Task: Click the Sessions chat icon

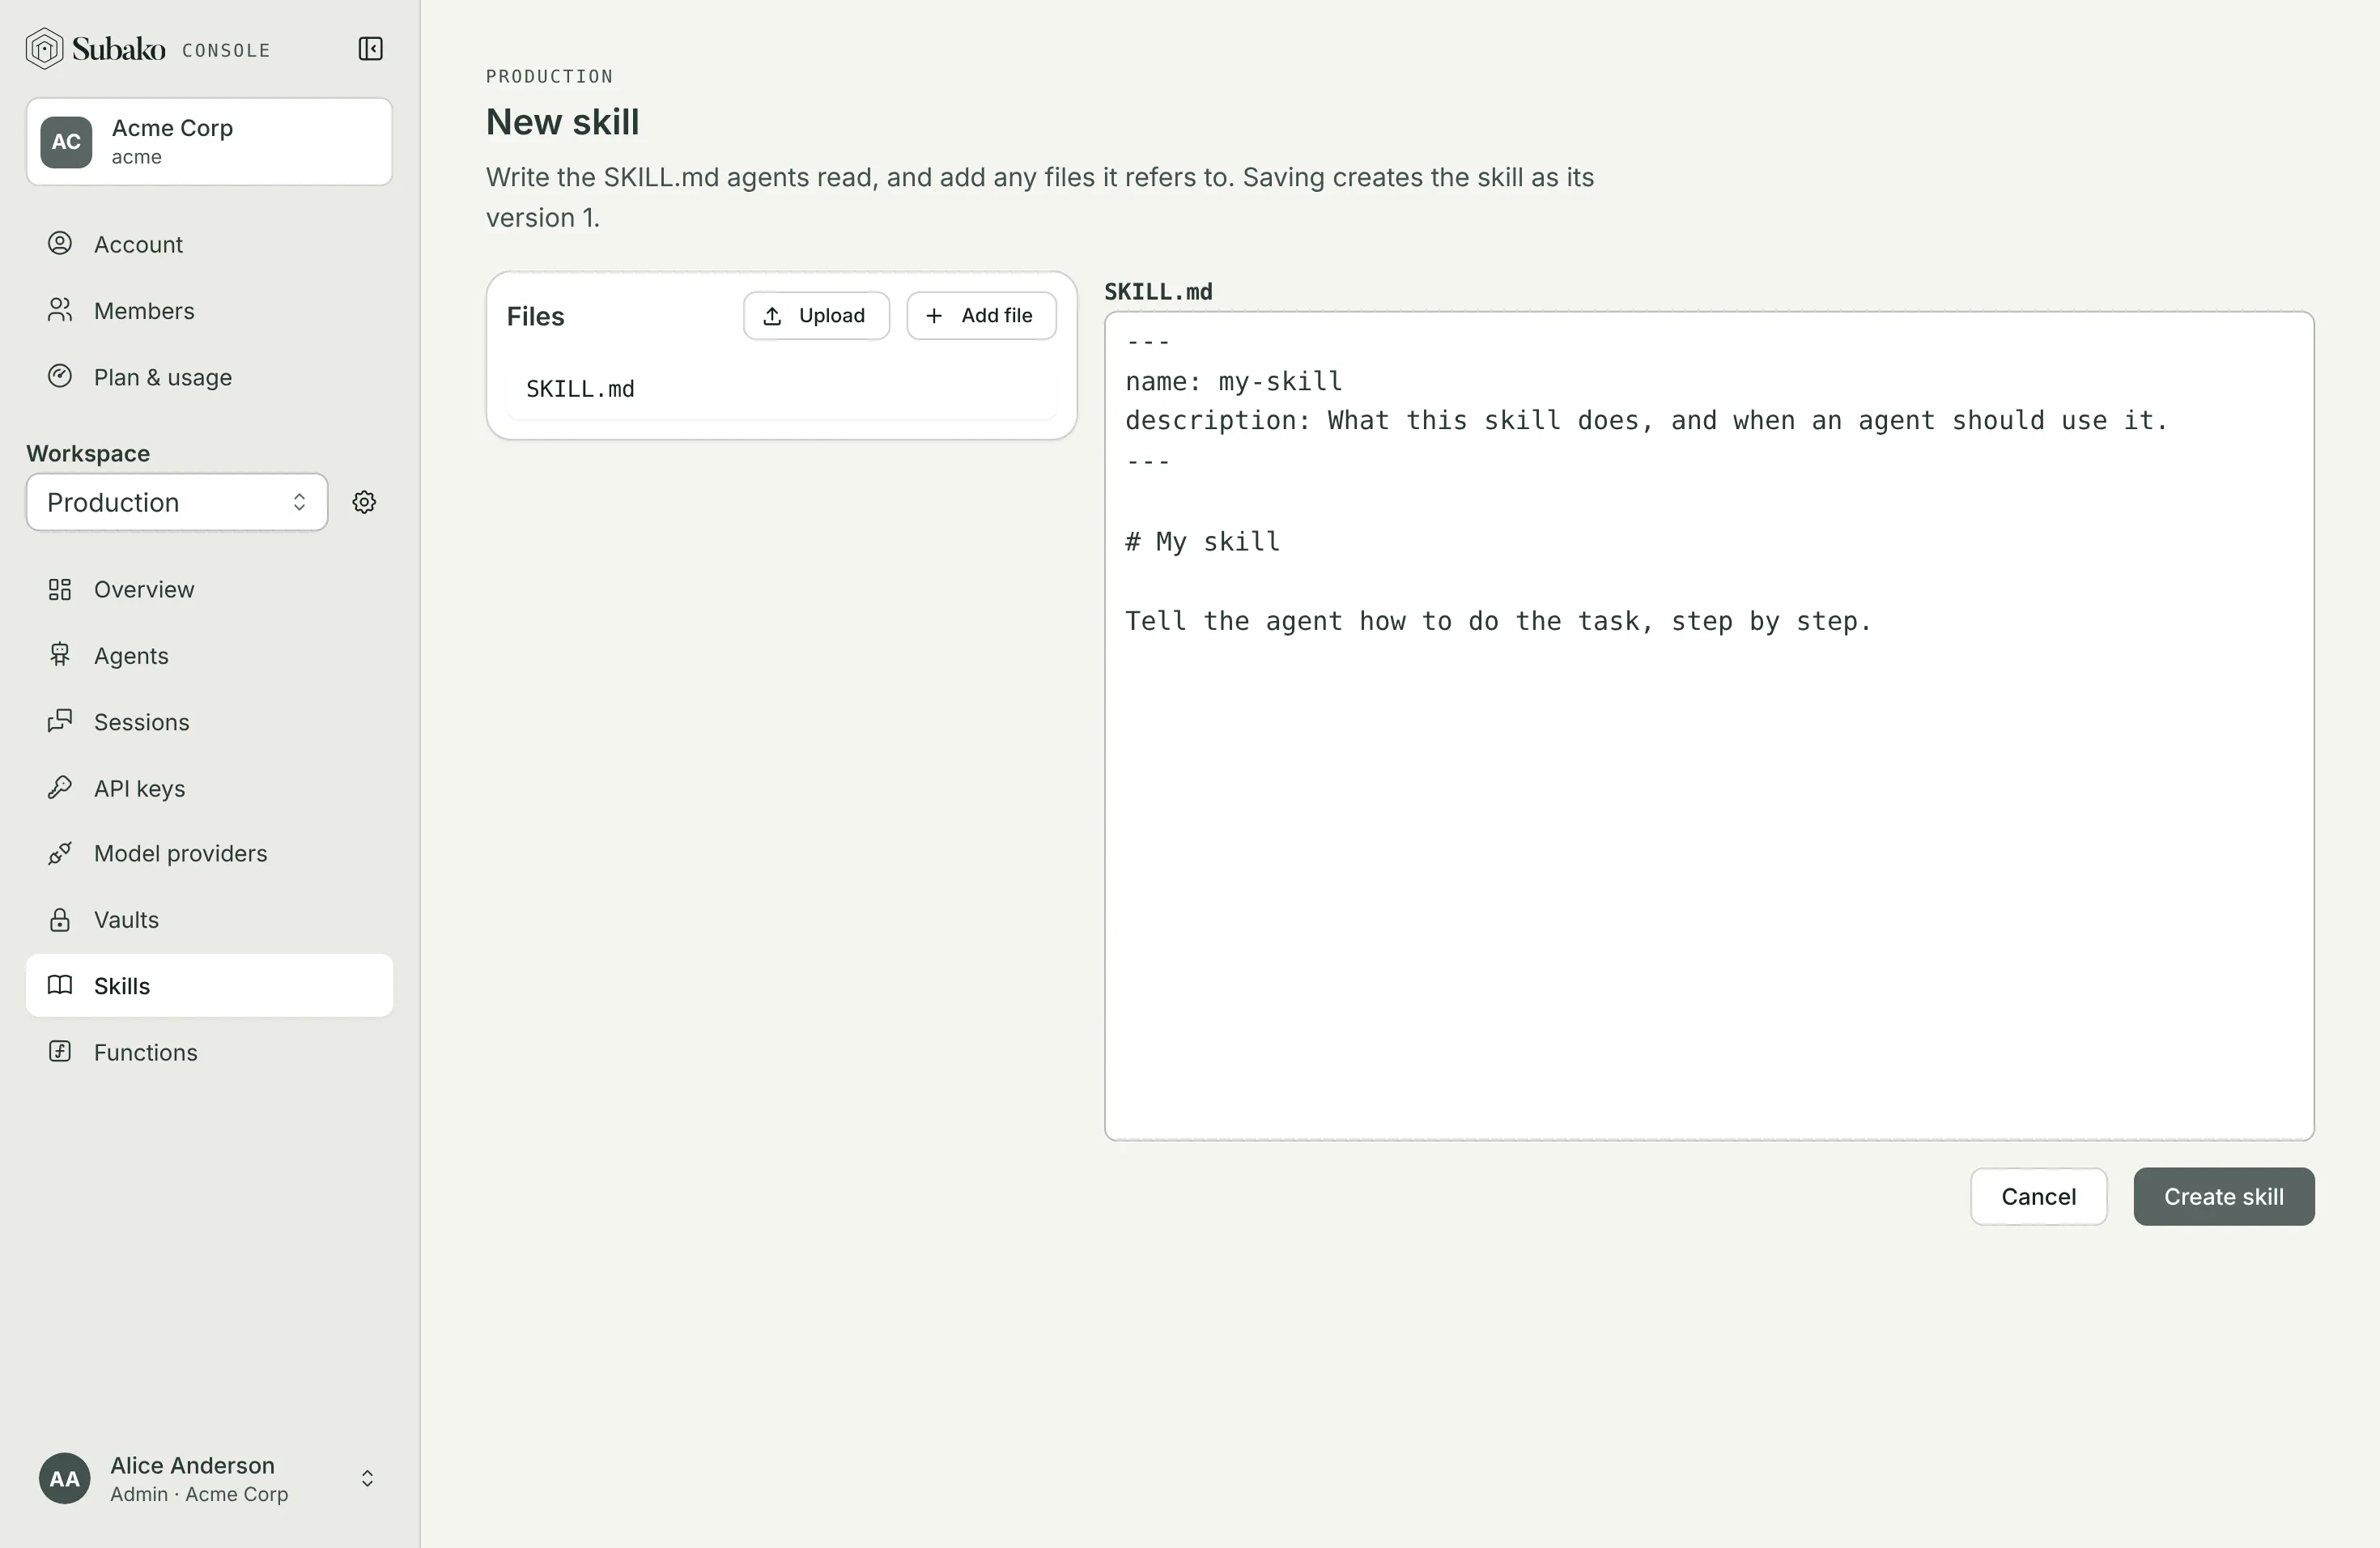Action: [x=60, y=721]
